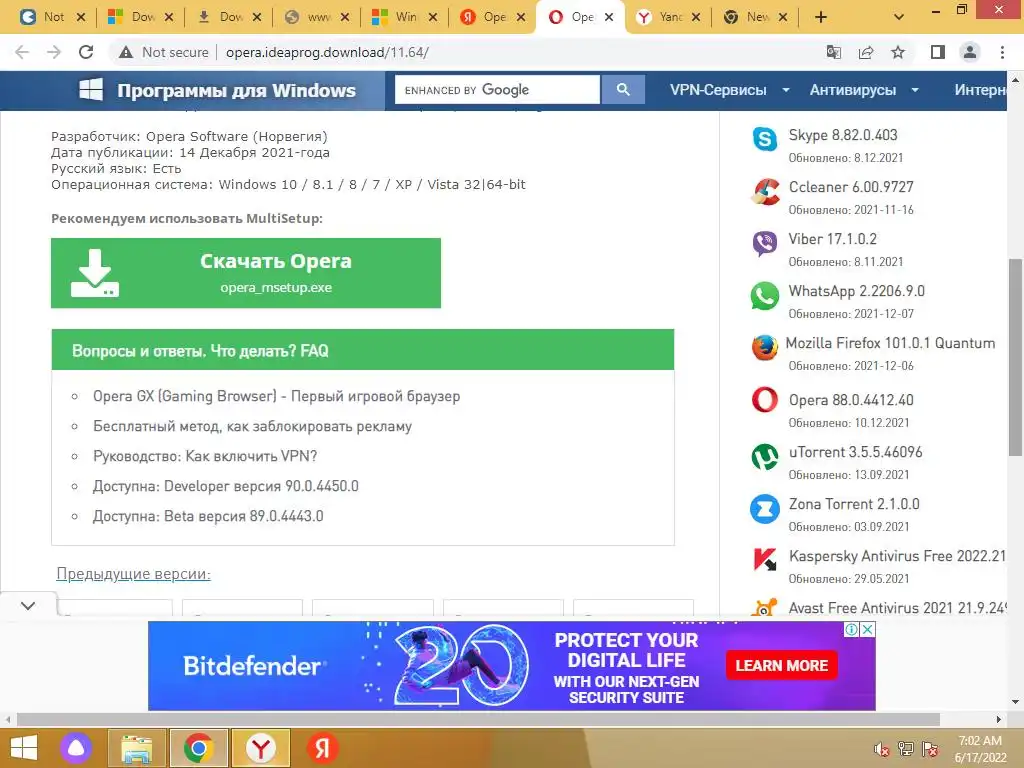Close the Bitdefender ad banner
The width and height of the screenshot is (1024, 768).
867,630
